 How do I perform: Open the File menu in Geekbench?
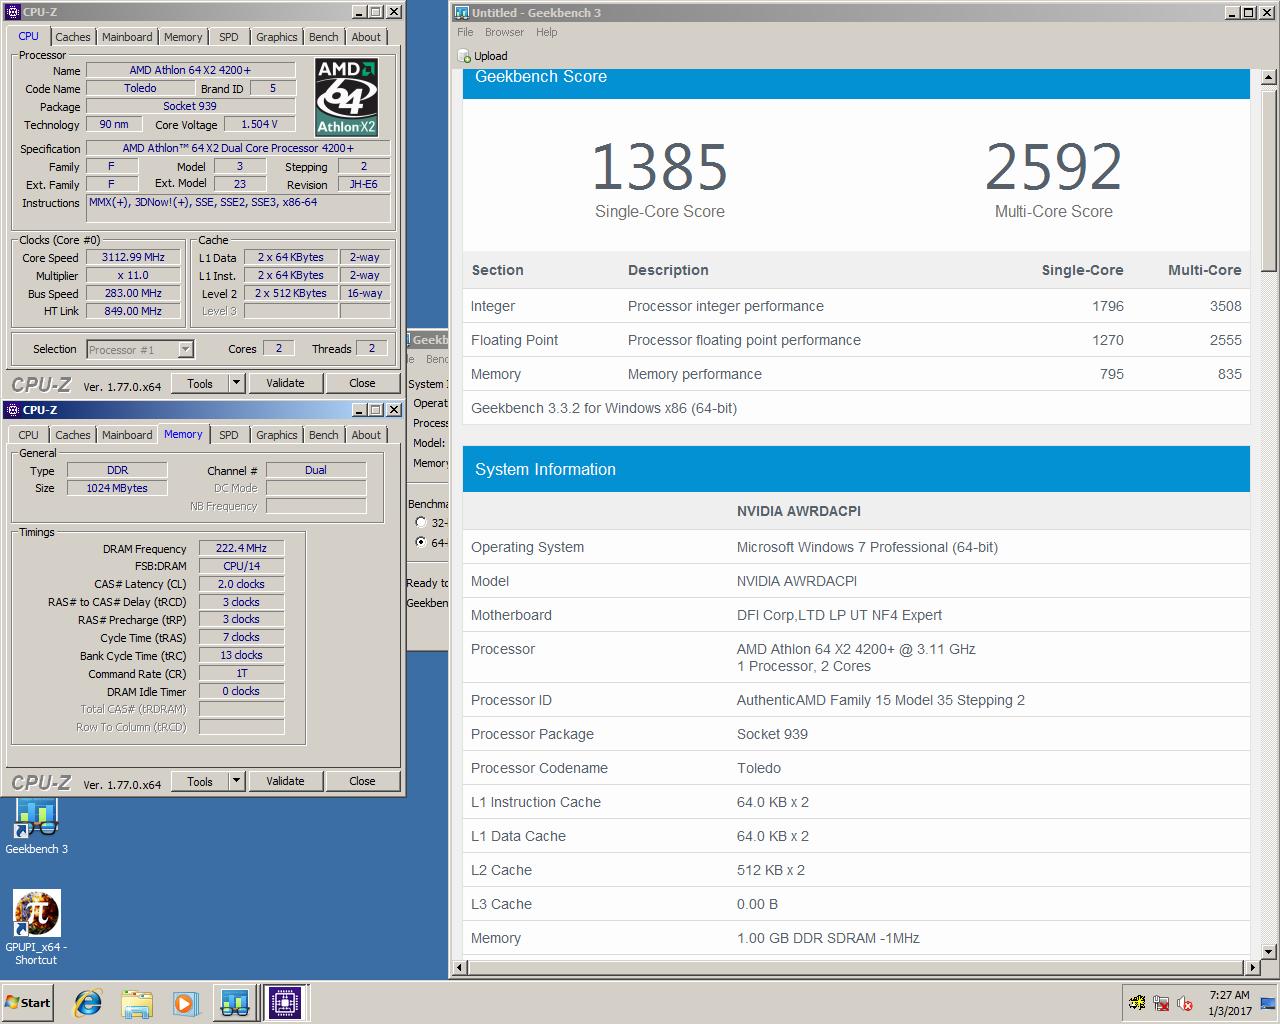(x=465, y=32)
